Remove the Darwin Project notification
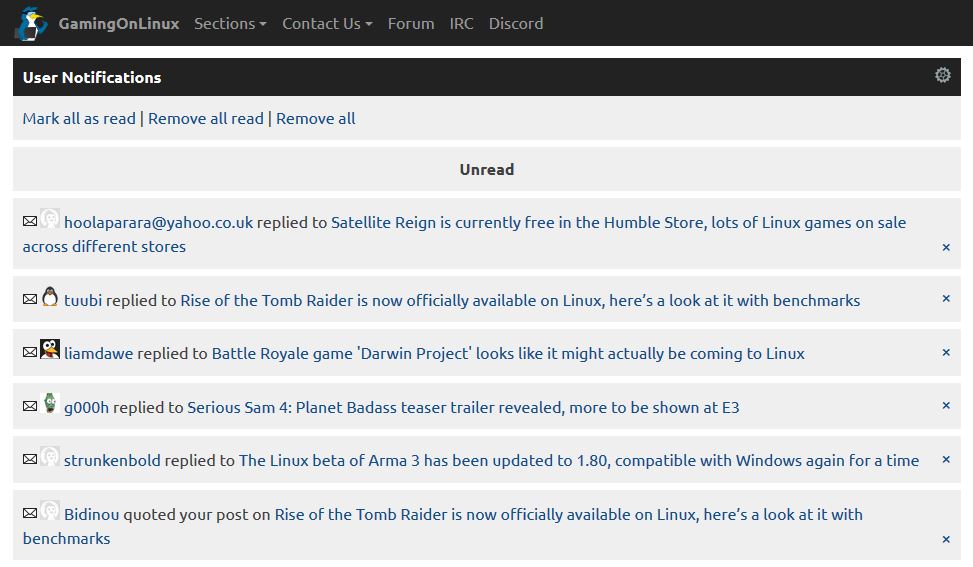Screen dimensions: 973x567 tap(946, 353)
